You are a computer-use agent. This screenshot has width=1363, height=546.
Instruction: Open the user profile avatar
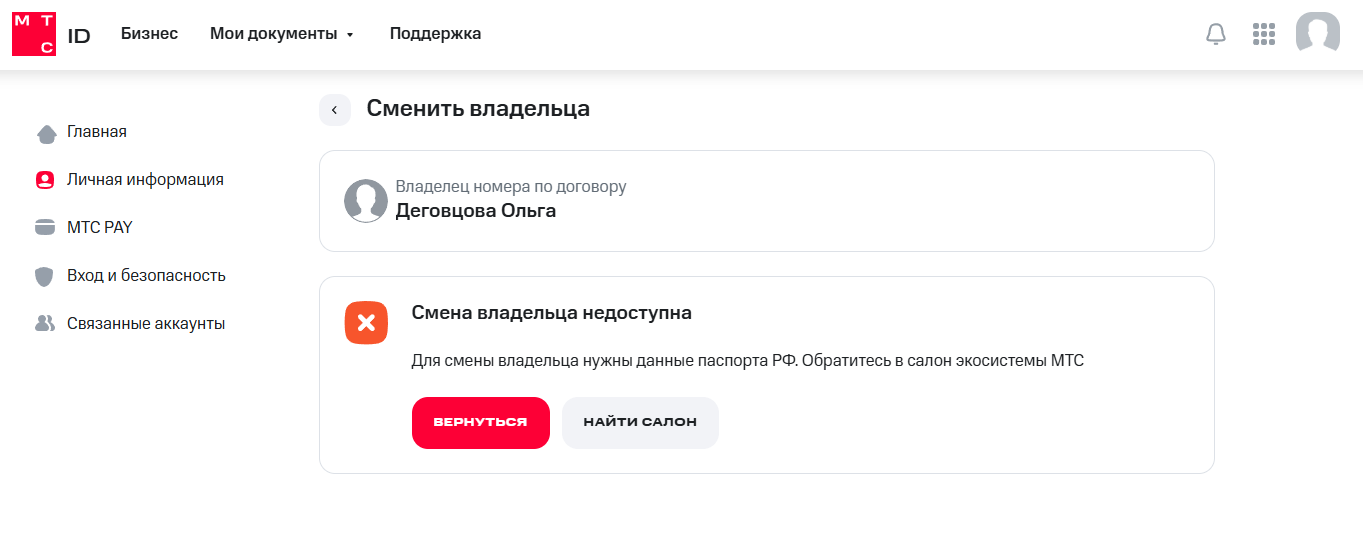click(1318, 33)
